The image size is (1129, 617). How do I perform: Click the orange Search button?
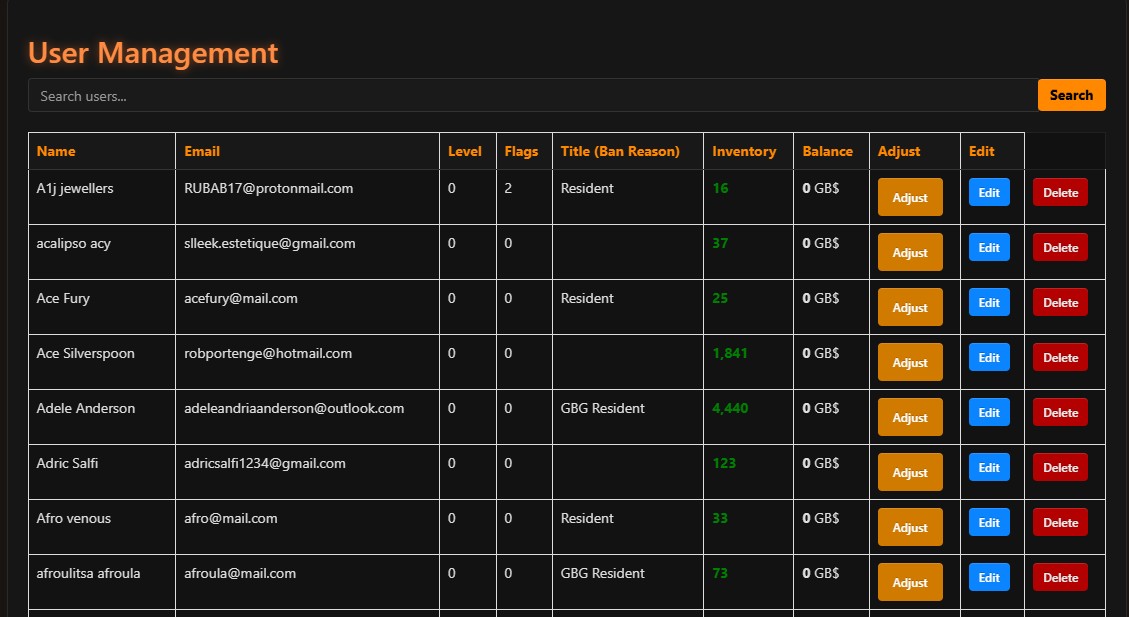1071,95
